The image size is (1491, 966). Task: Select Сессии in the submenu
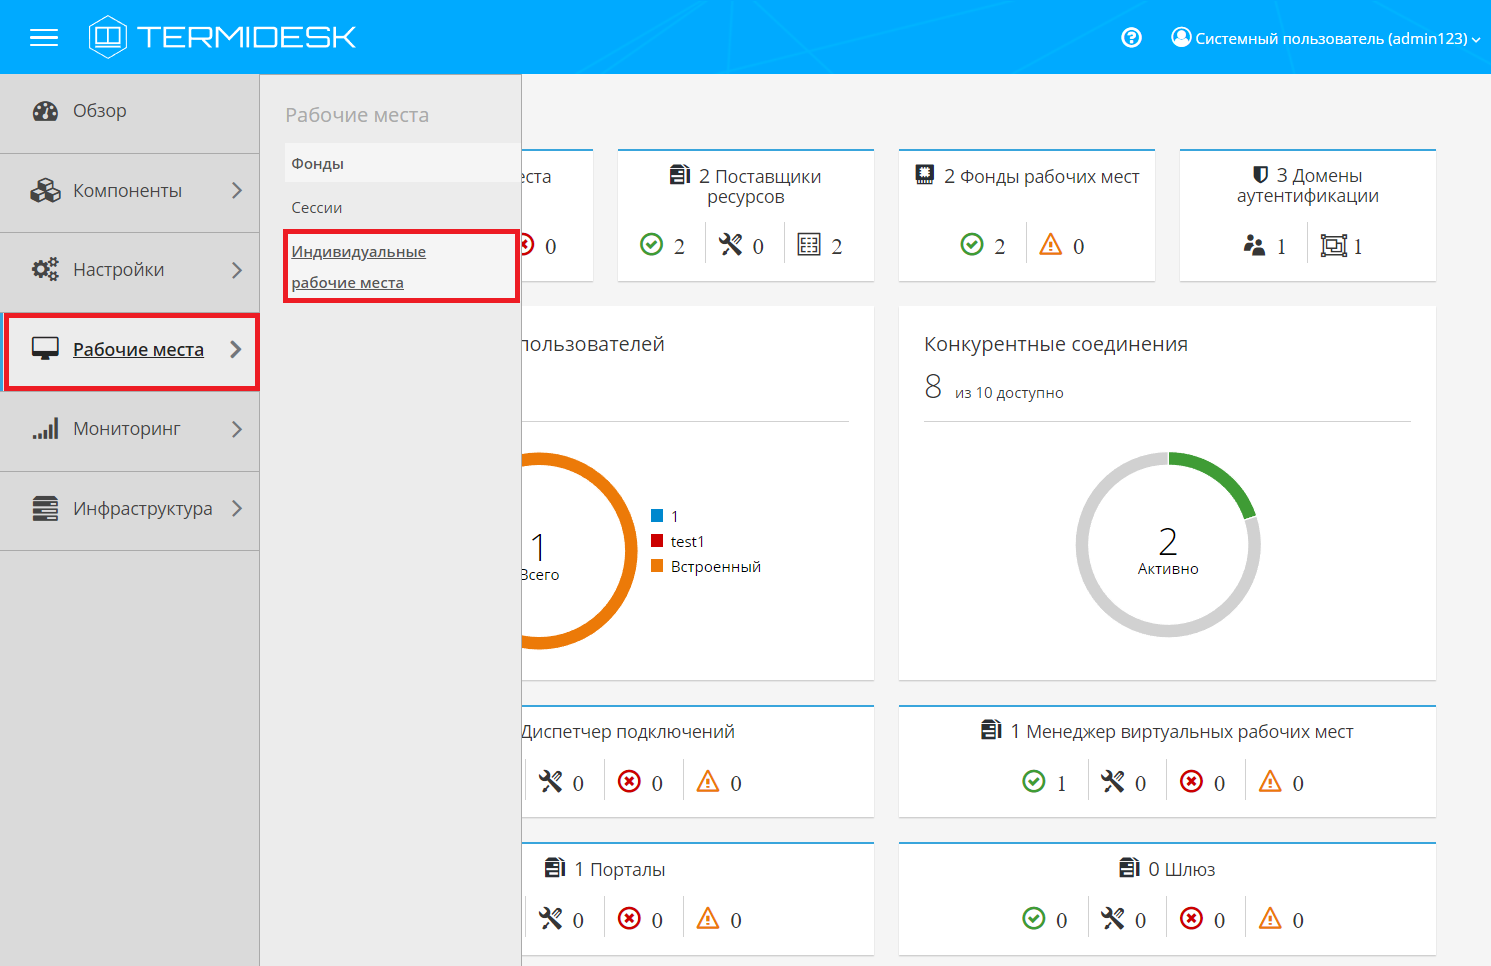coord(317,208)
